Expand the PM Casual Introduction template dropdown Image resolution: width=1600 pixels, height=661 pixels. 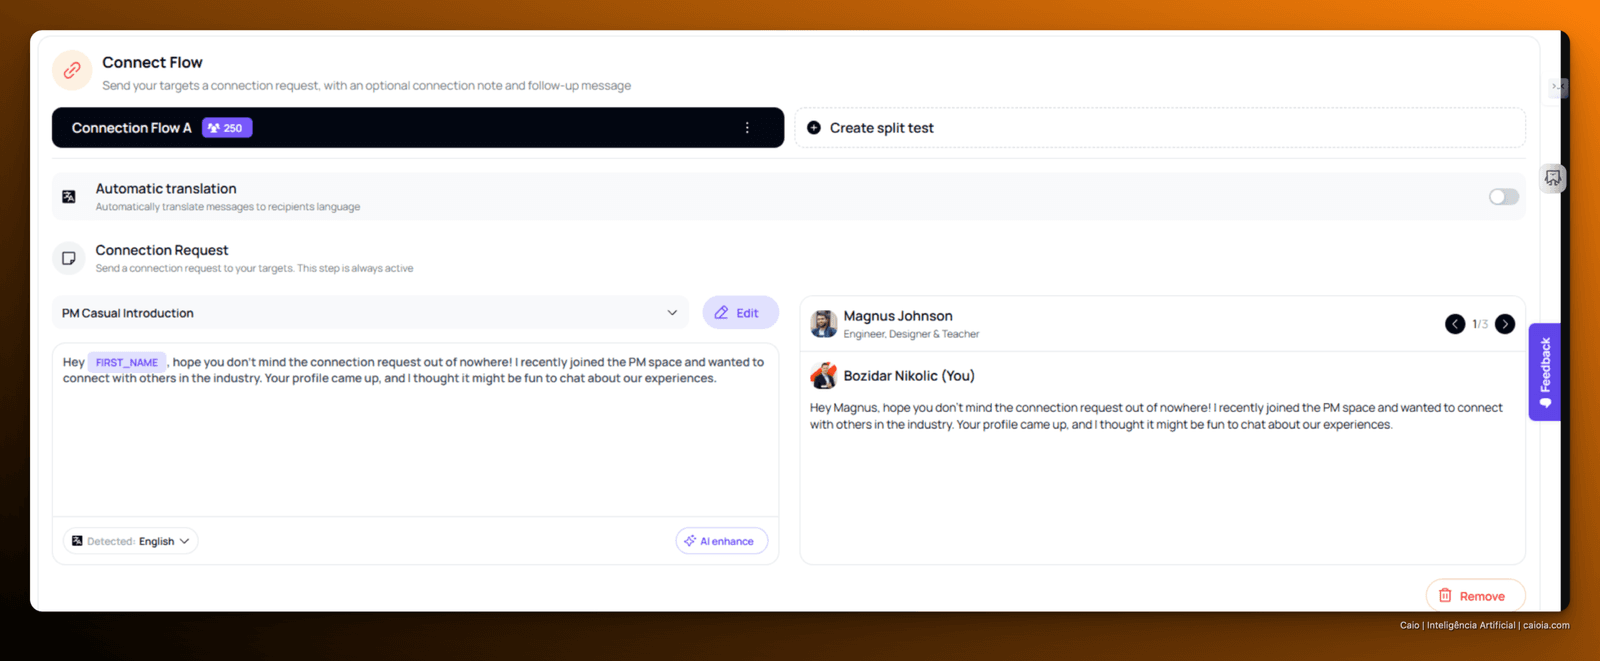[370, 313]
